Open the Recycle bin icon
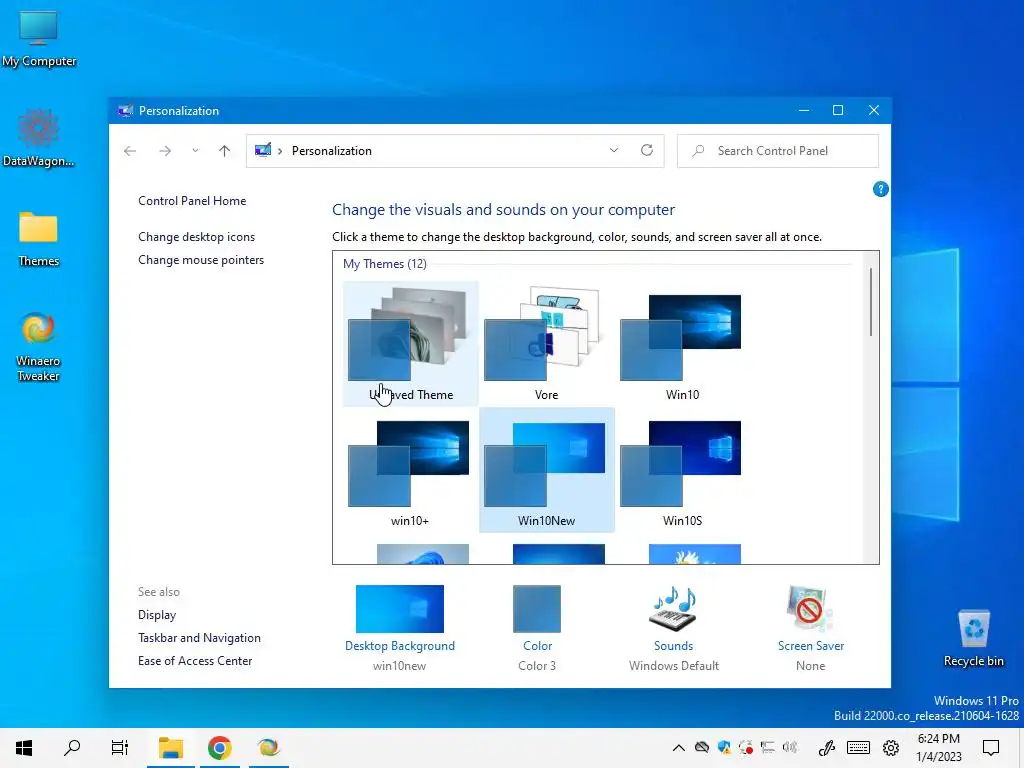Screen dimensions: 1024x768 pyautogui.click(x=973, y=637)
